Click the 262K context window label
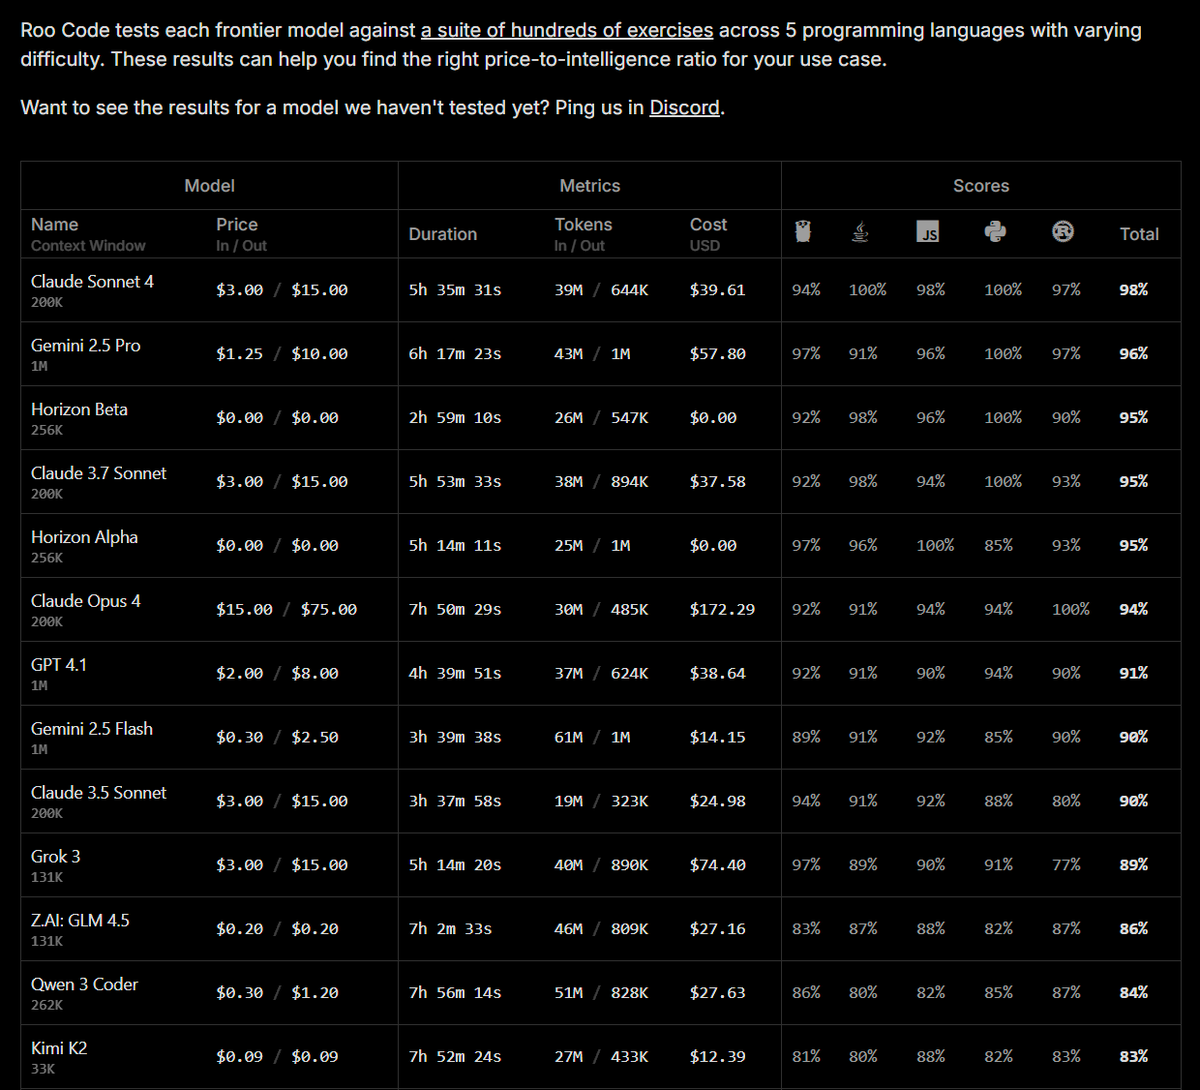 47,1005
